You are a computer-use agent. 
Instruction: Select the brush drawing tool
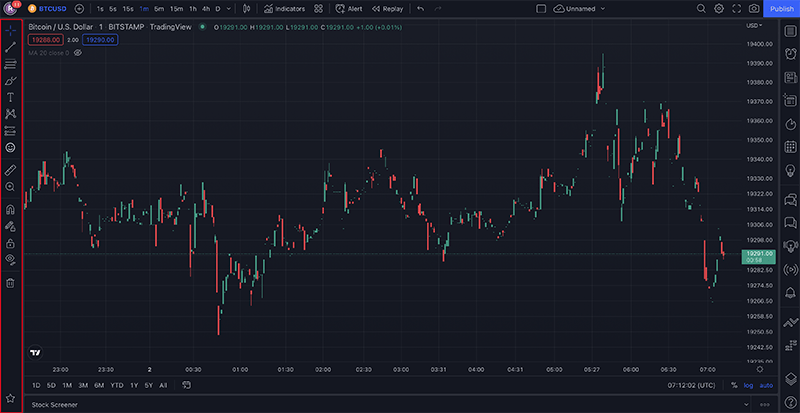coord(11,81)
